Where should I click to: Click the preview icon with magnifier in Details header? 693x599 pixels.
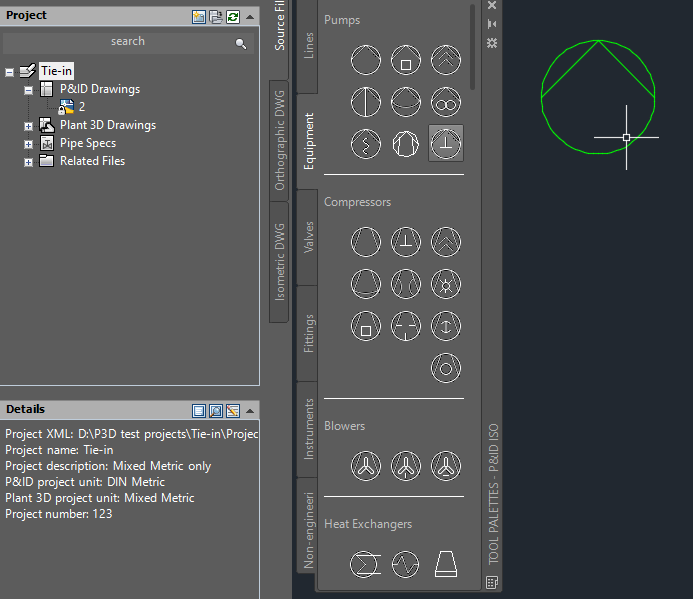tap(216, 411)
